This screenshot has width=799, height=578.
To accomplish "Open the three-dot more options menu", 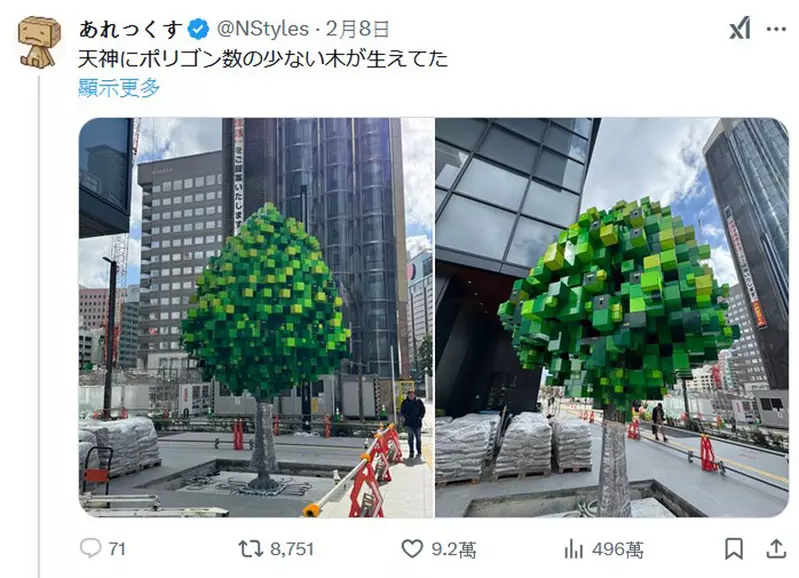I will click(x=777, y=29).
